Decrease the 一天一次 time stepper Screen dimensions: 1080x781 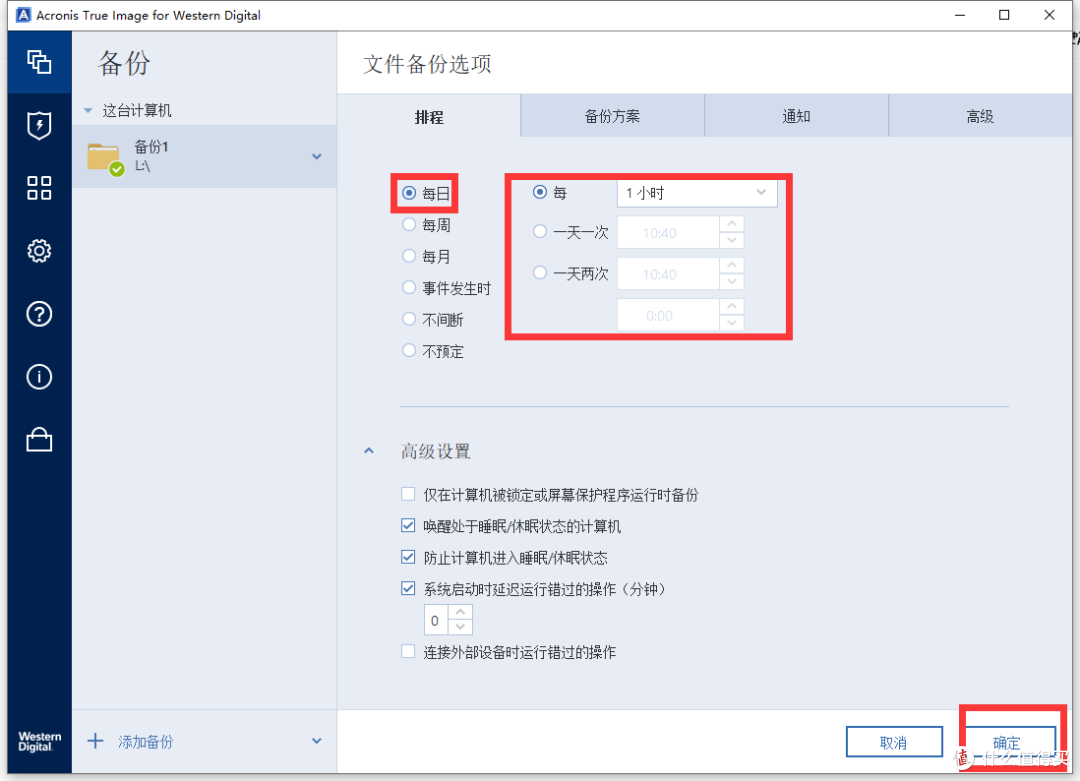(x=731, y=240)
